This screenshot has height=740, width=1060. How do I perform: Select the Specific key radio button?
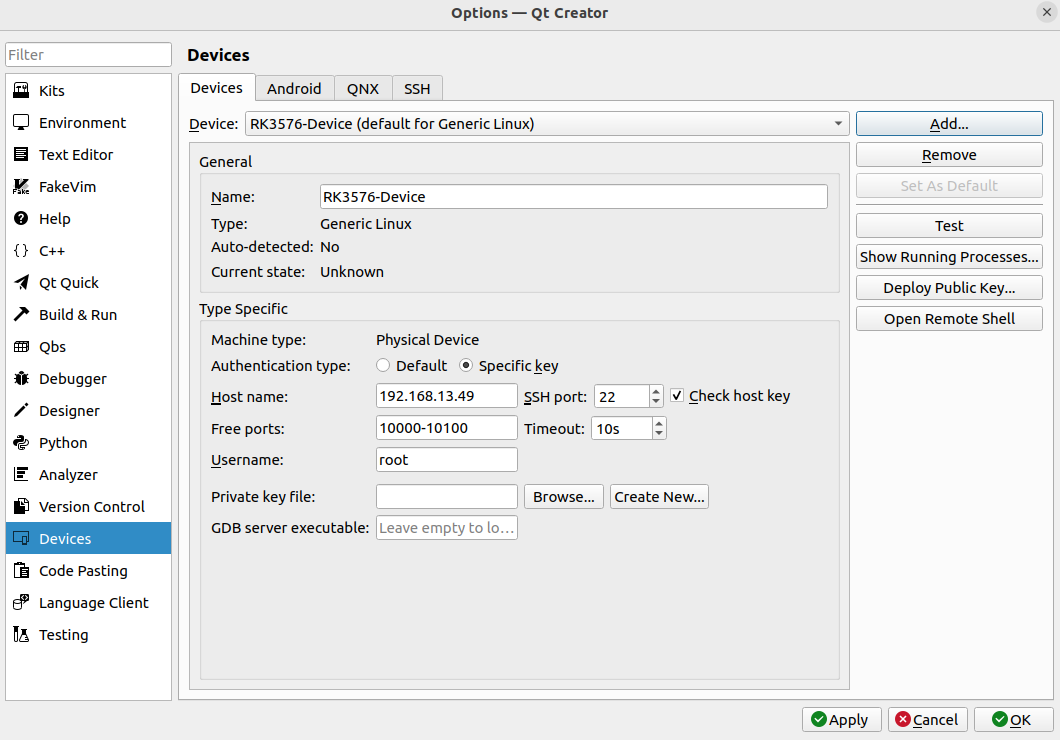[466, 366]
